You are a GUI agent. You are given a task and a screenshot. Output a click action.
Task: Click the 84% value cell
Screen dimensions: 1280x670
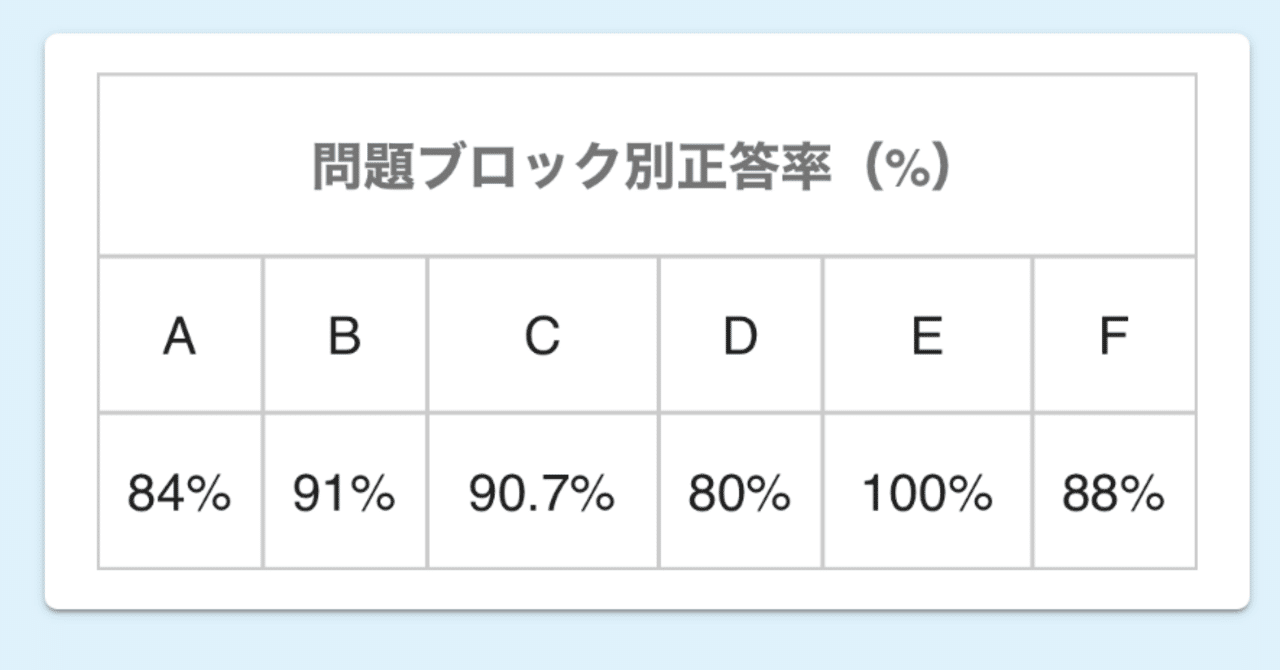180,494
